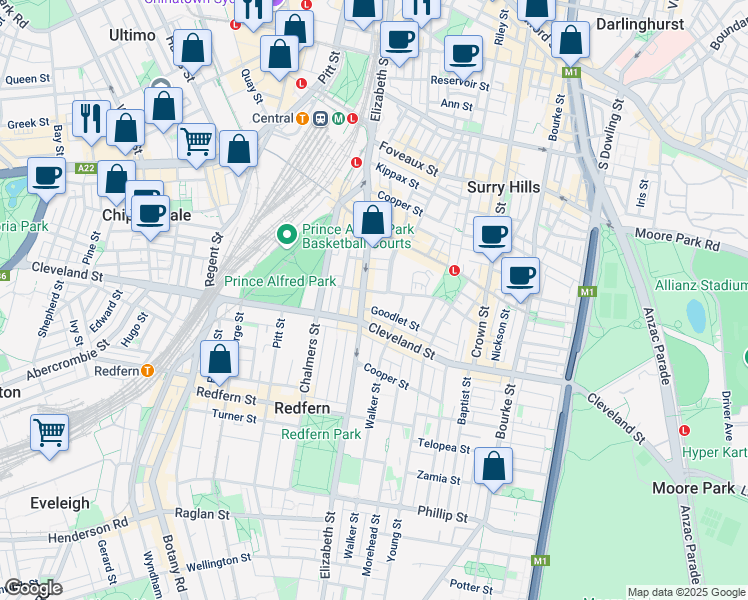Screen dimensions: 748x600
Task: Click the shopping bag marker right of the shopping cart
Action: tap(239, 152)
